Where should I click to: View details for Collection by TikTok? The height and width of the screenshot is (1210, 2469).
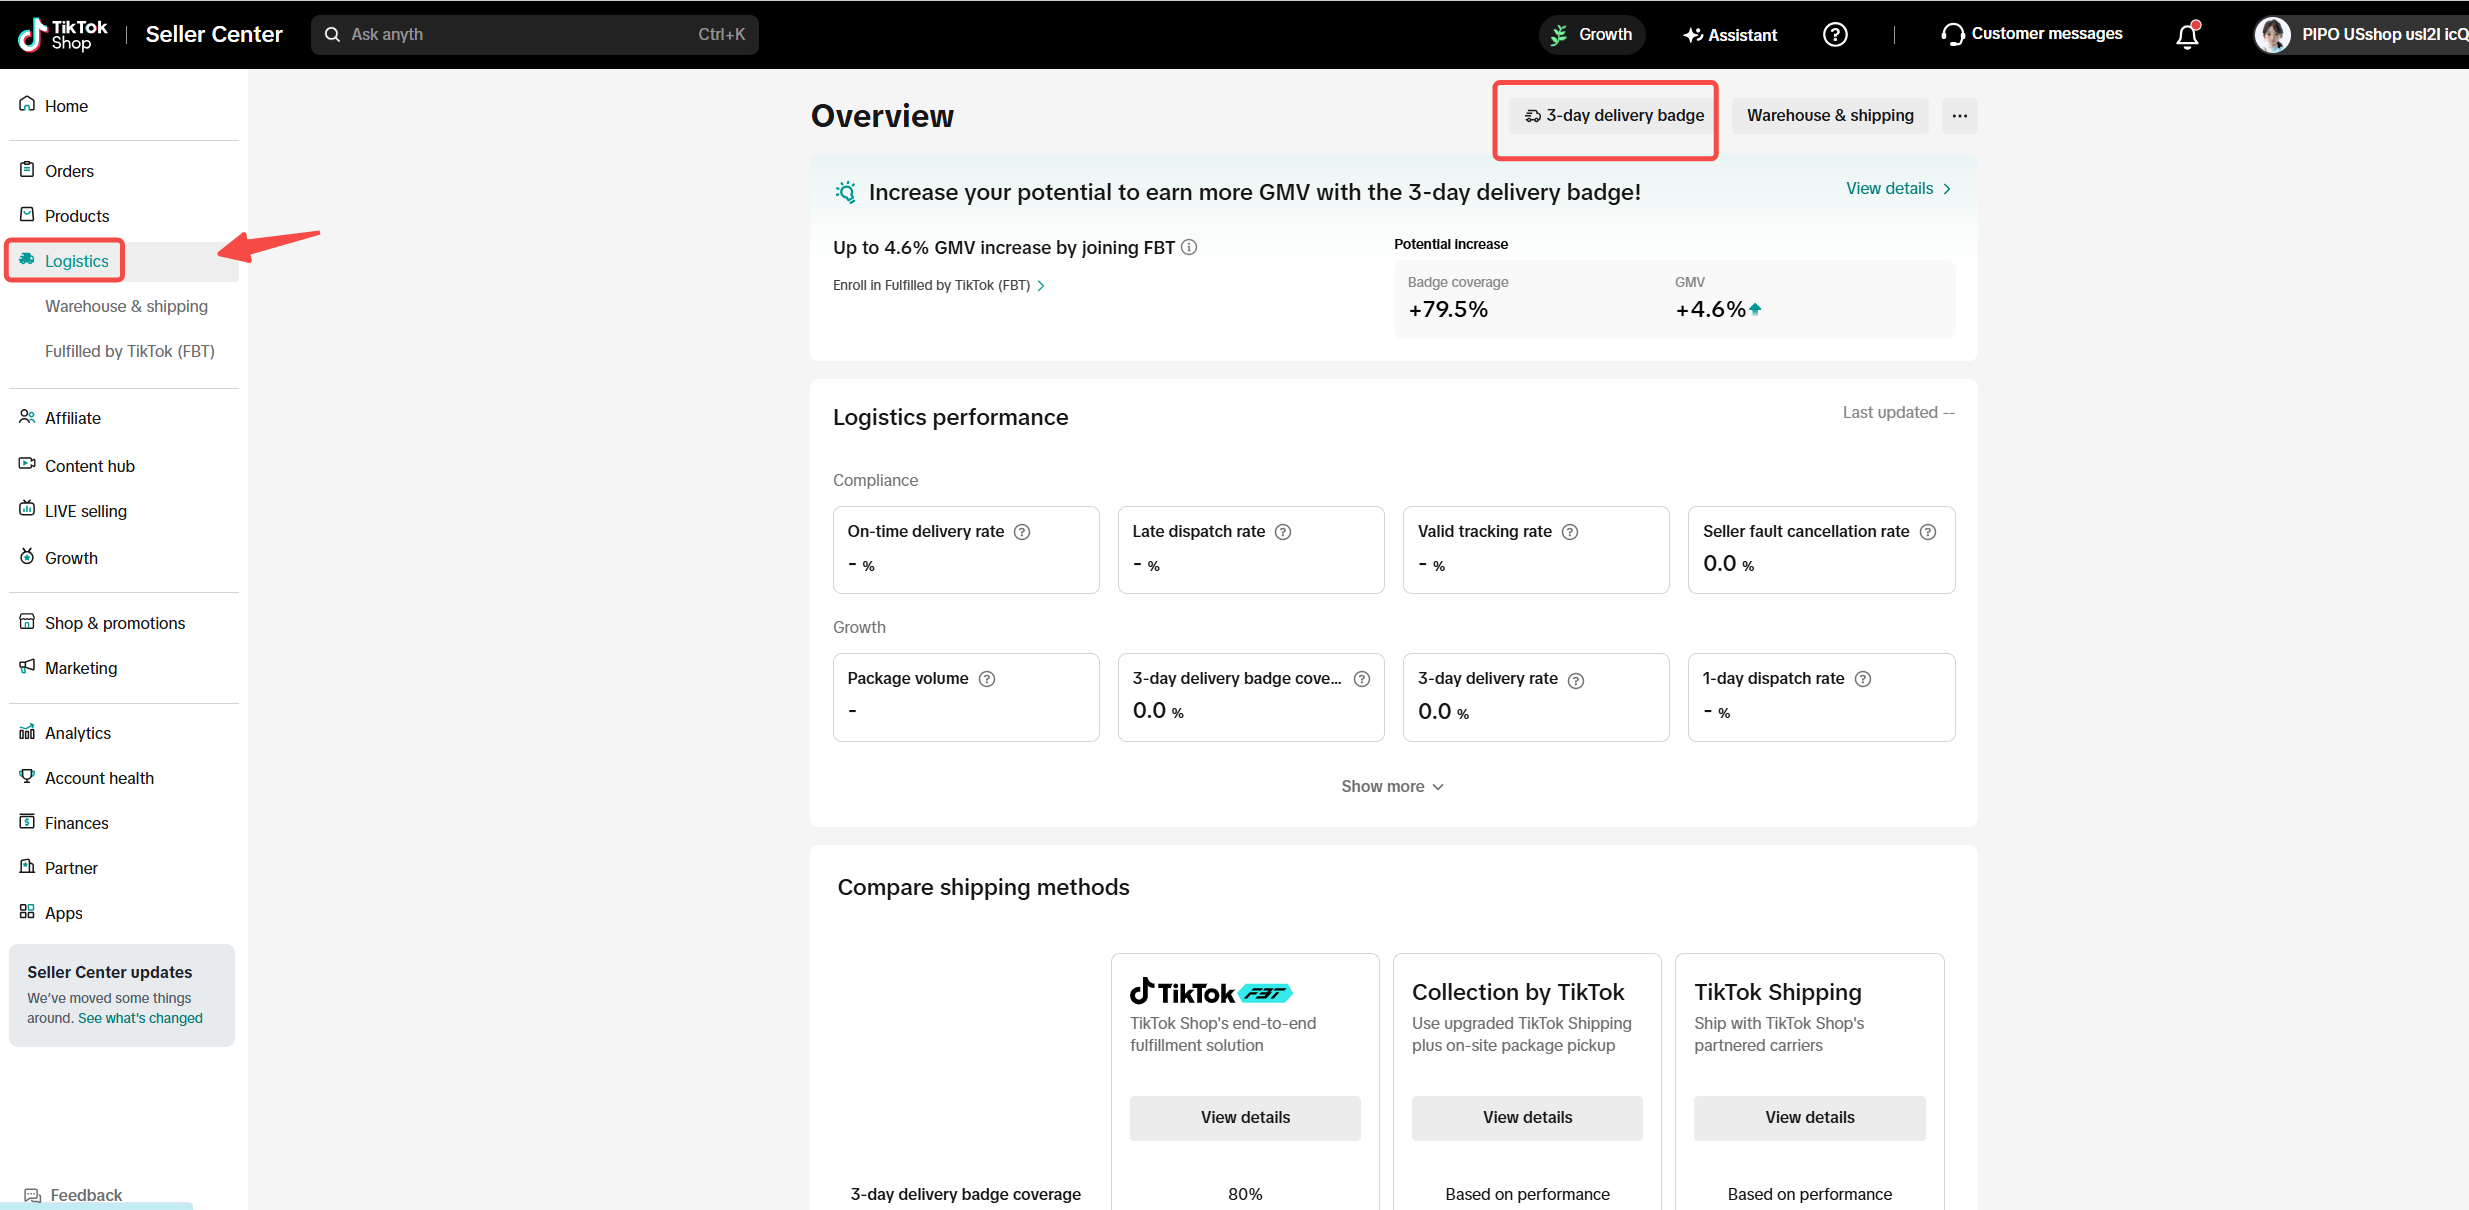(x=1527, y=1118)
